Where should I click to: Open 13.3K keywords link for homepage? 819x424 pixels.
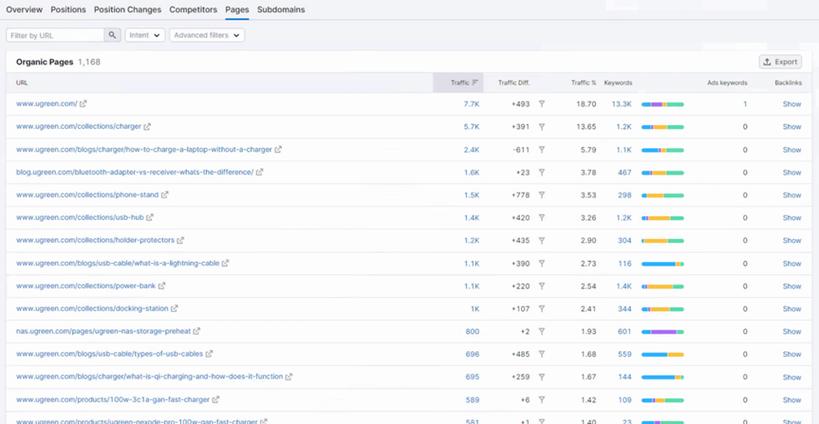coord(622,104)
